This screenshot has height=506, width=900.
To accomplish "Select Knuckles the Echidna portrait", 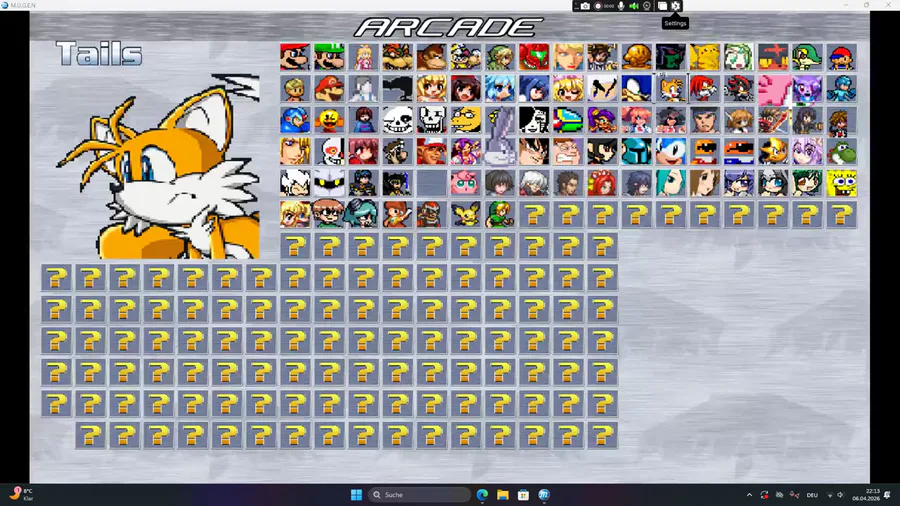I will coord(705,88).
